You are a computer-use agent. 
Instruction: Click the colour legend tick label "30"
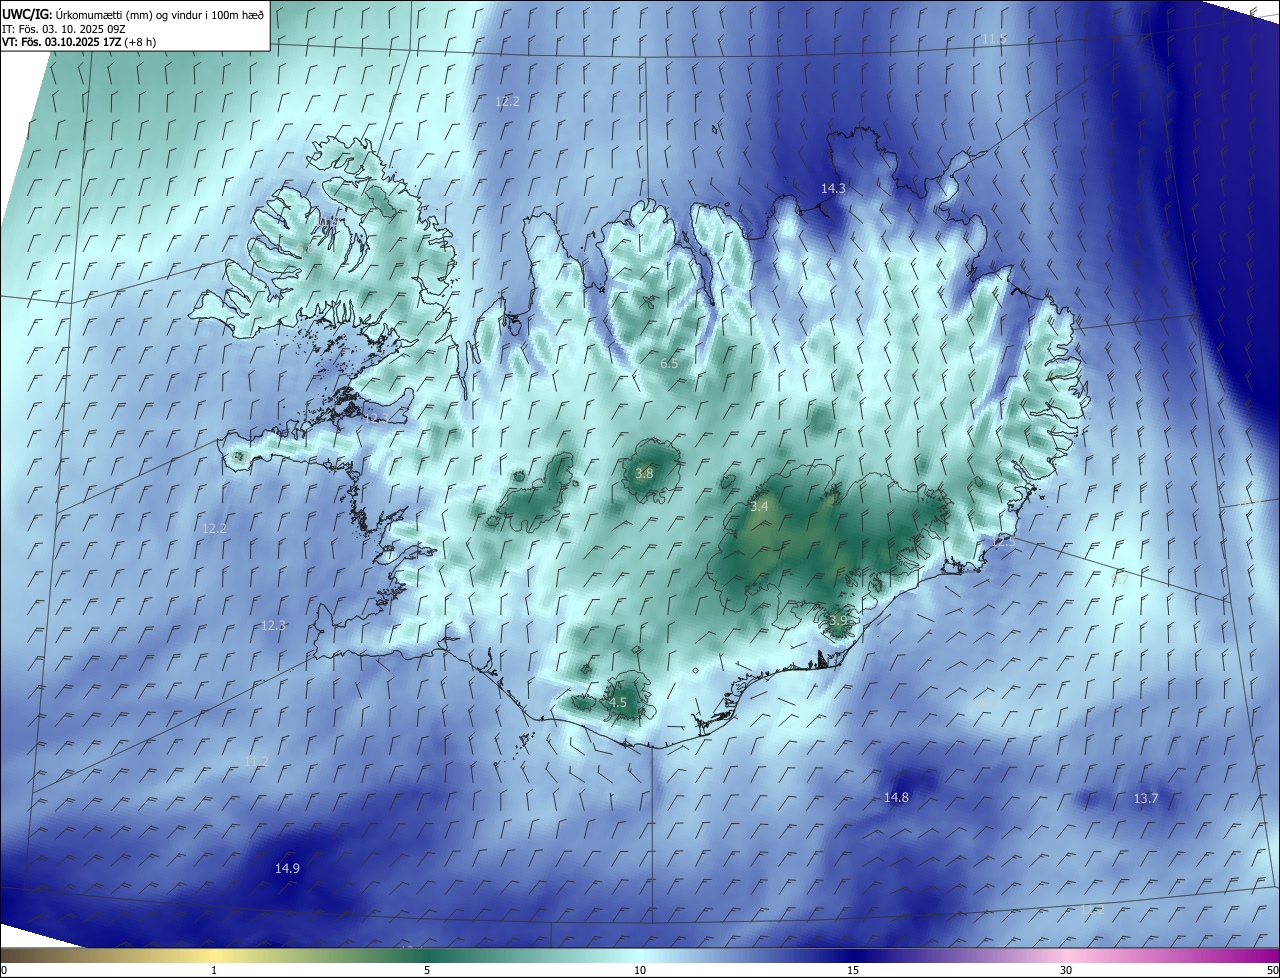(x=1066, y=970)
